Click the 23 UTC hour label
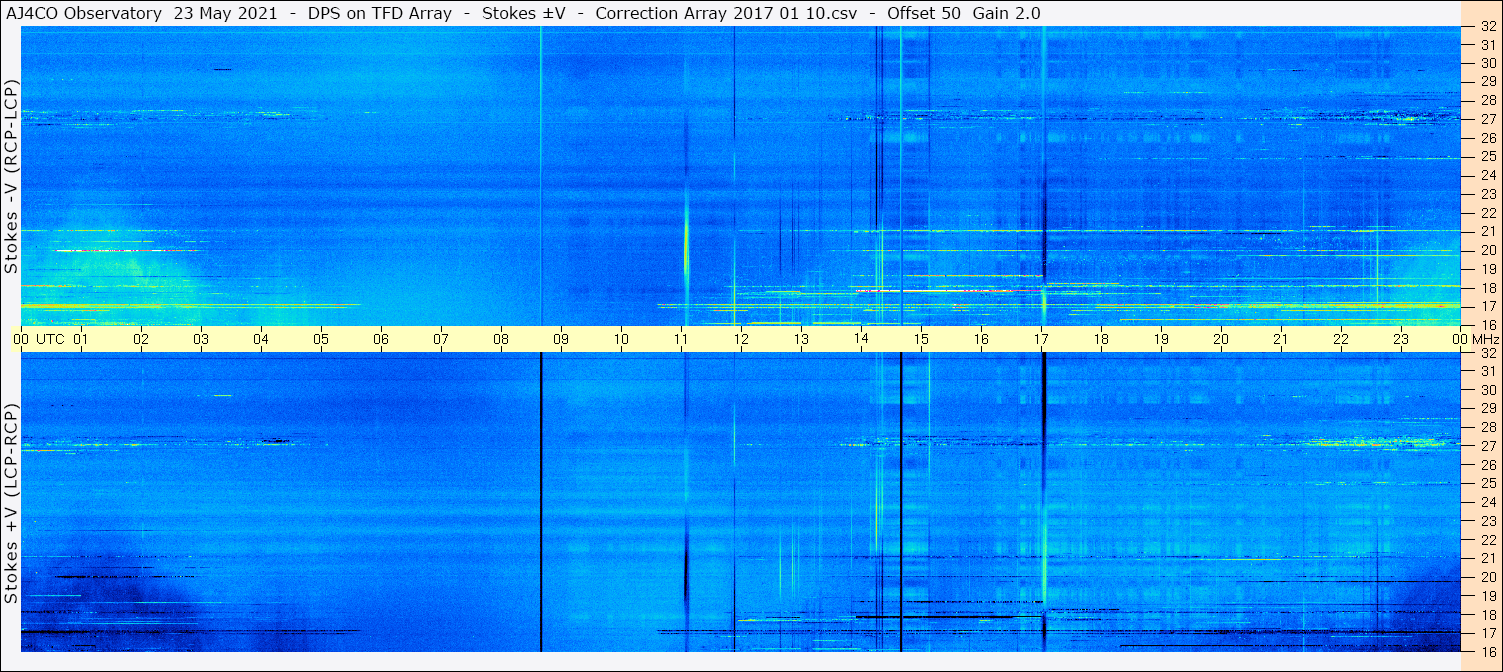Viewport: 1503px width, 672px height. [x=1401, y=339]
